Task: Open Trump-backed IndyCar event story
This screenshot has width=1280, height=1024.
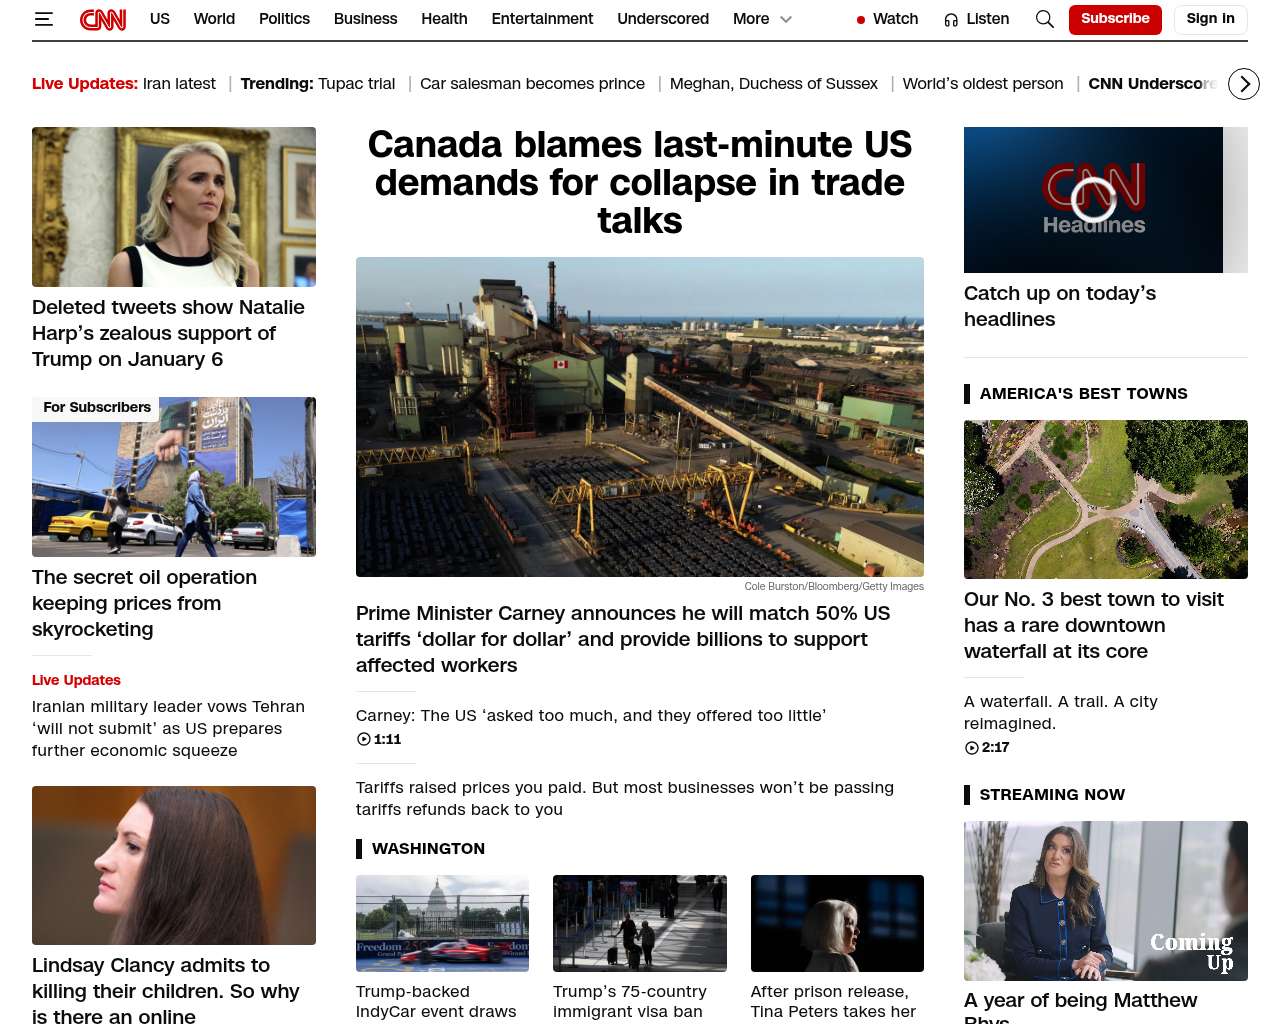Action: pyautogui.click(x=436, y=1002)
